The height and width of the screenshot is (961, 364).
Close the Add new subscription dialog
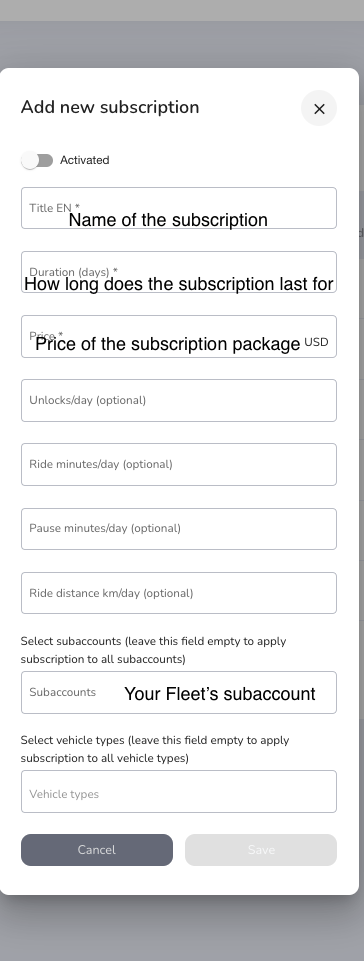(x=319, y=108)
